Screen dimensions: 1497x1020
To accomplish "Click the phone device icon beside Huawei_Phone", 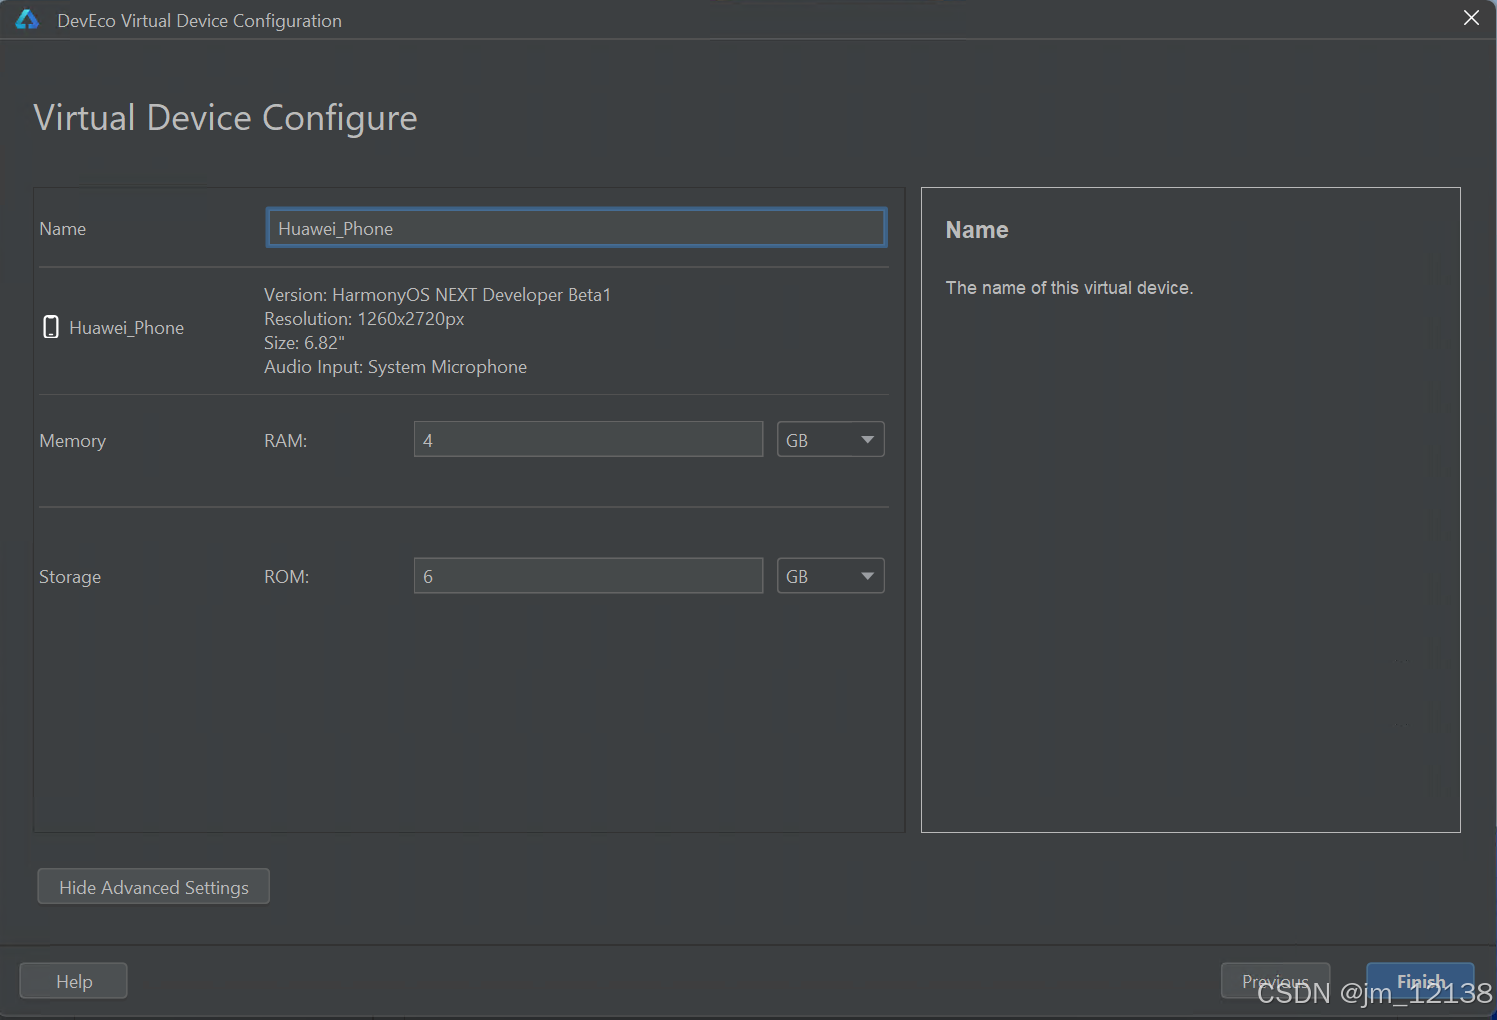I will click(51, 327).
